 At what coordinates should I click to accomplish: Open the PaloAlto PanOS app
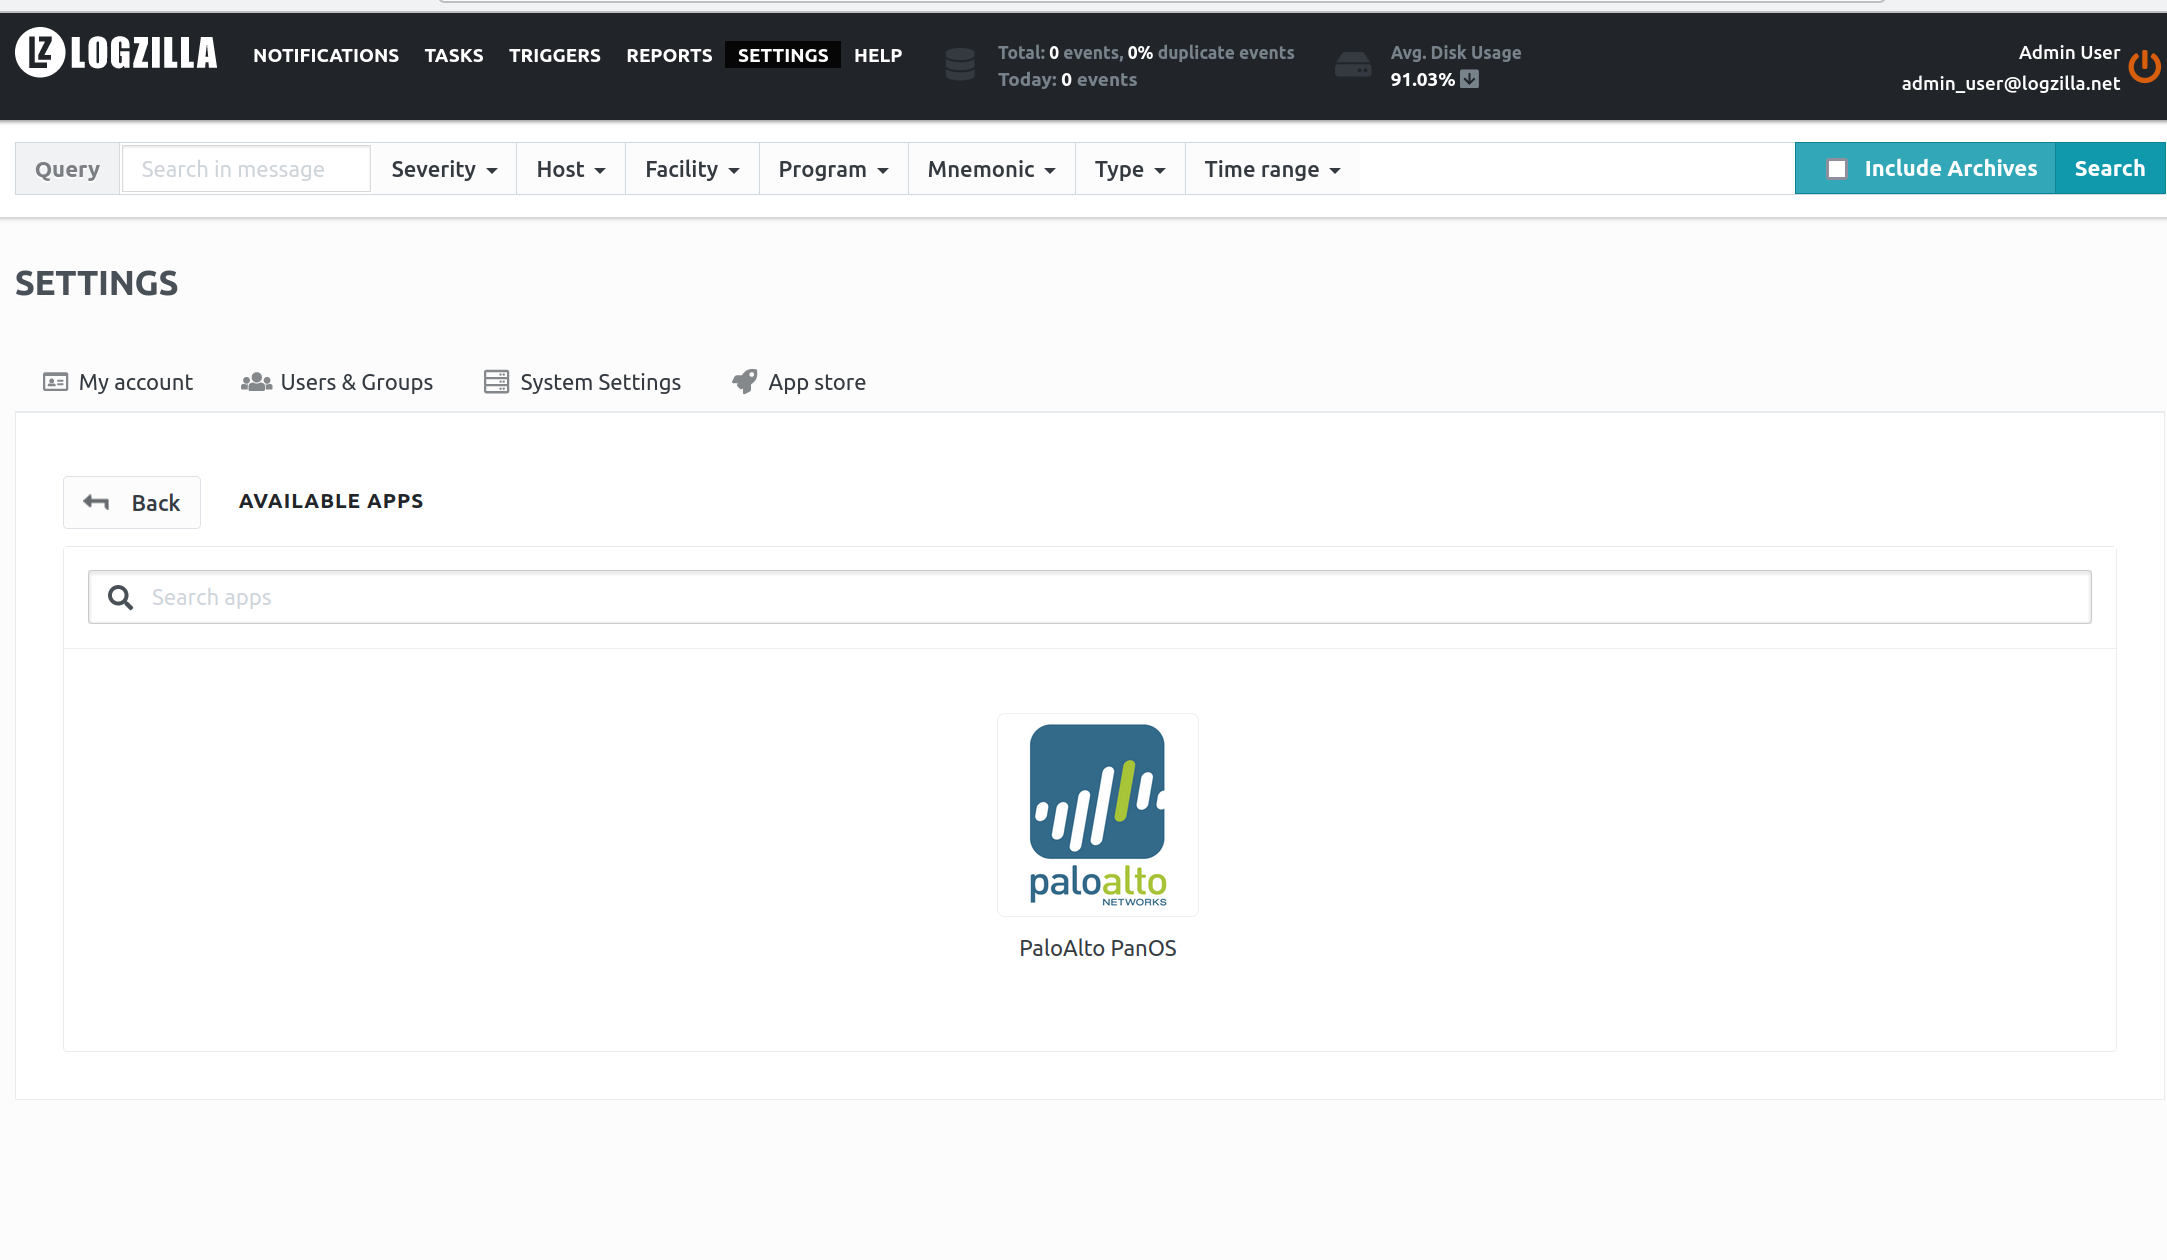[x=1097, y=814]
